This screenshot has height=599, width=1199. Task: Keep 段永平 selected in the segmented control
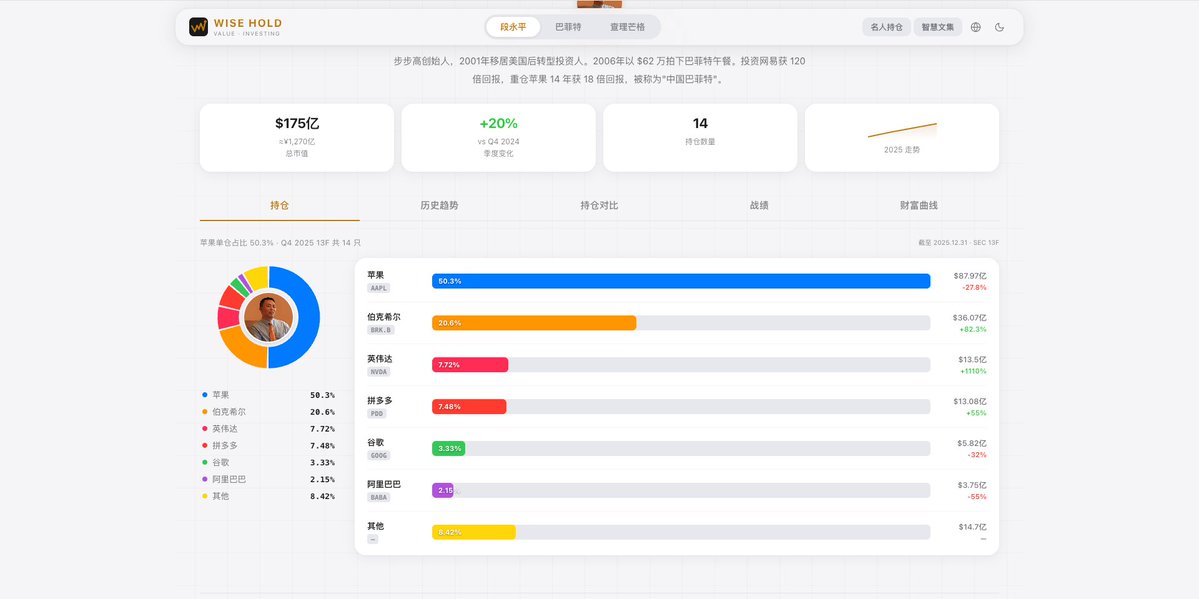[513, 27]
